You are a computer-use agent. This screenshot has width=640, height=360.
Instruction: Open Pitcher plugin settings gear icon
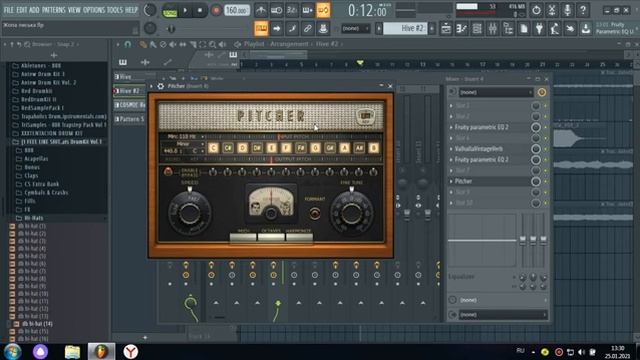160,86
